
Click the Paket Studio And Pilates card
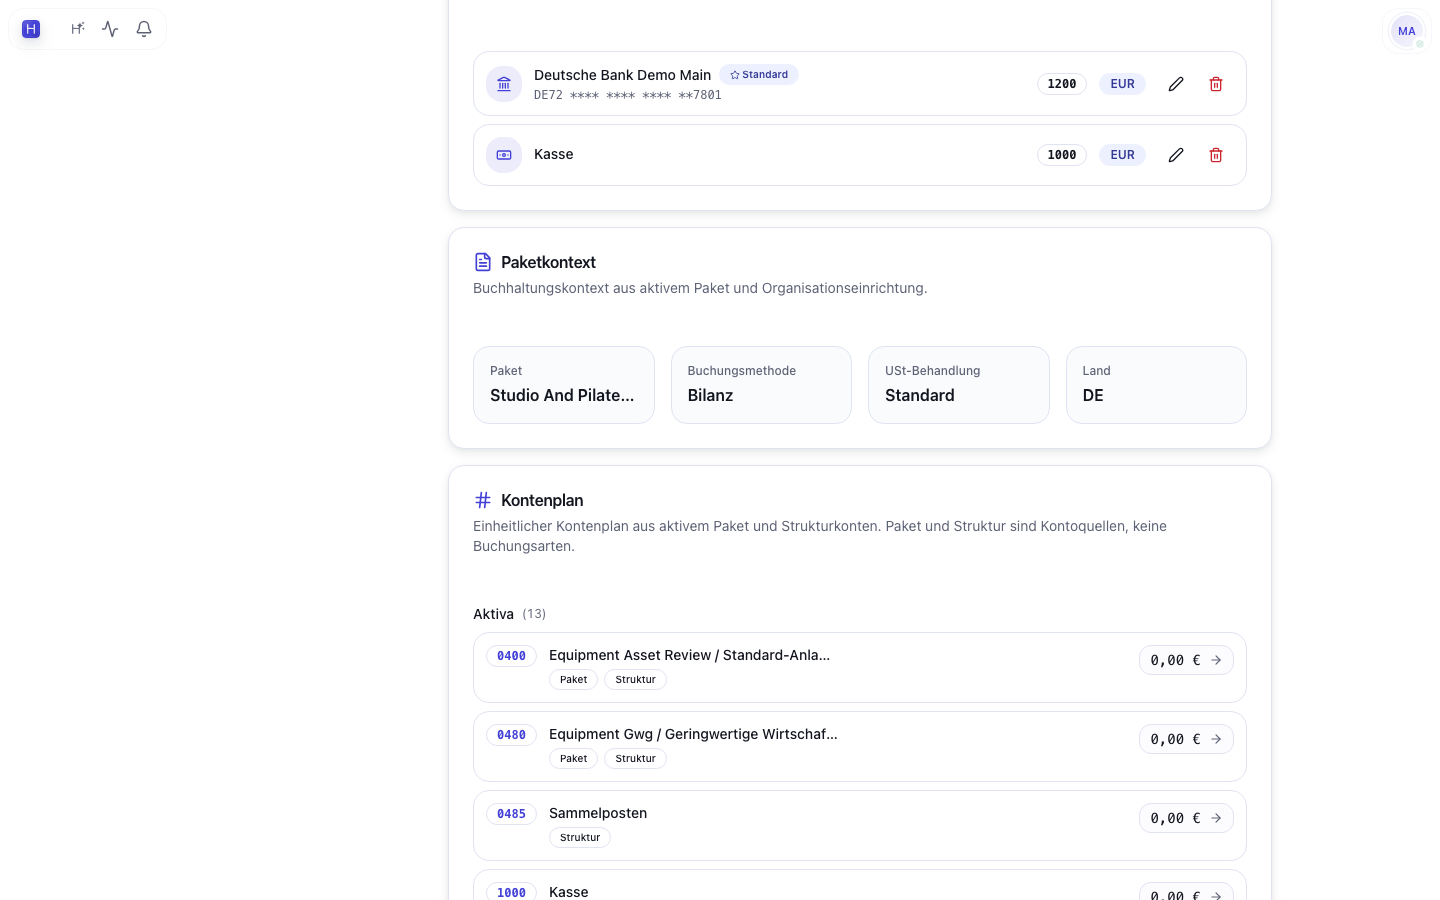(x=564, y=385)
